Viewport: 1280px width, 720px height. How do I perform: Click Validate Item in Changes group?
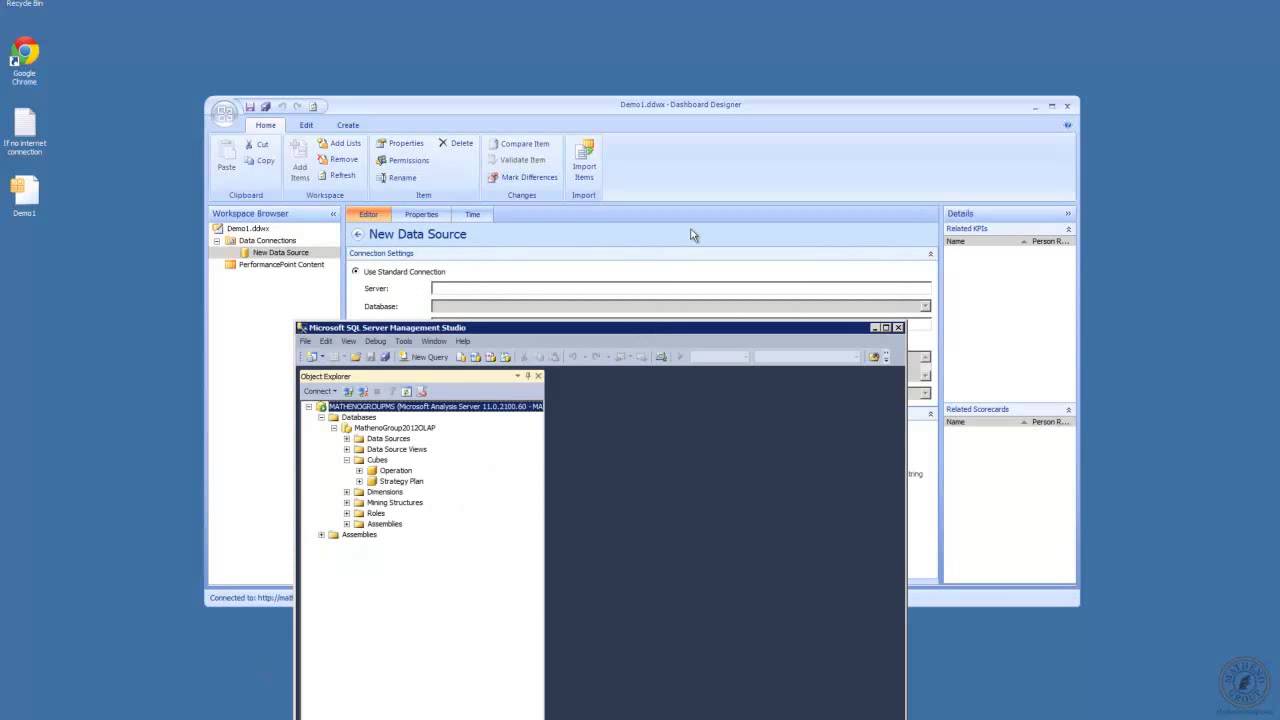point(516,160)
